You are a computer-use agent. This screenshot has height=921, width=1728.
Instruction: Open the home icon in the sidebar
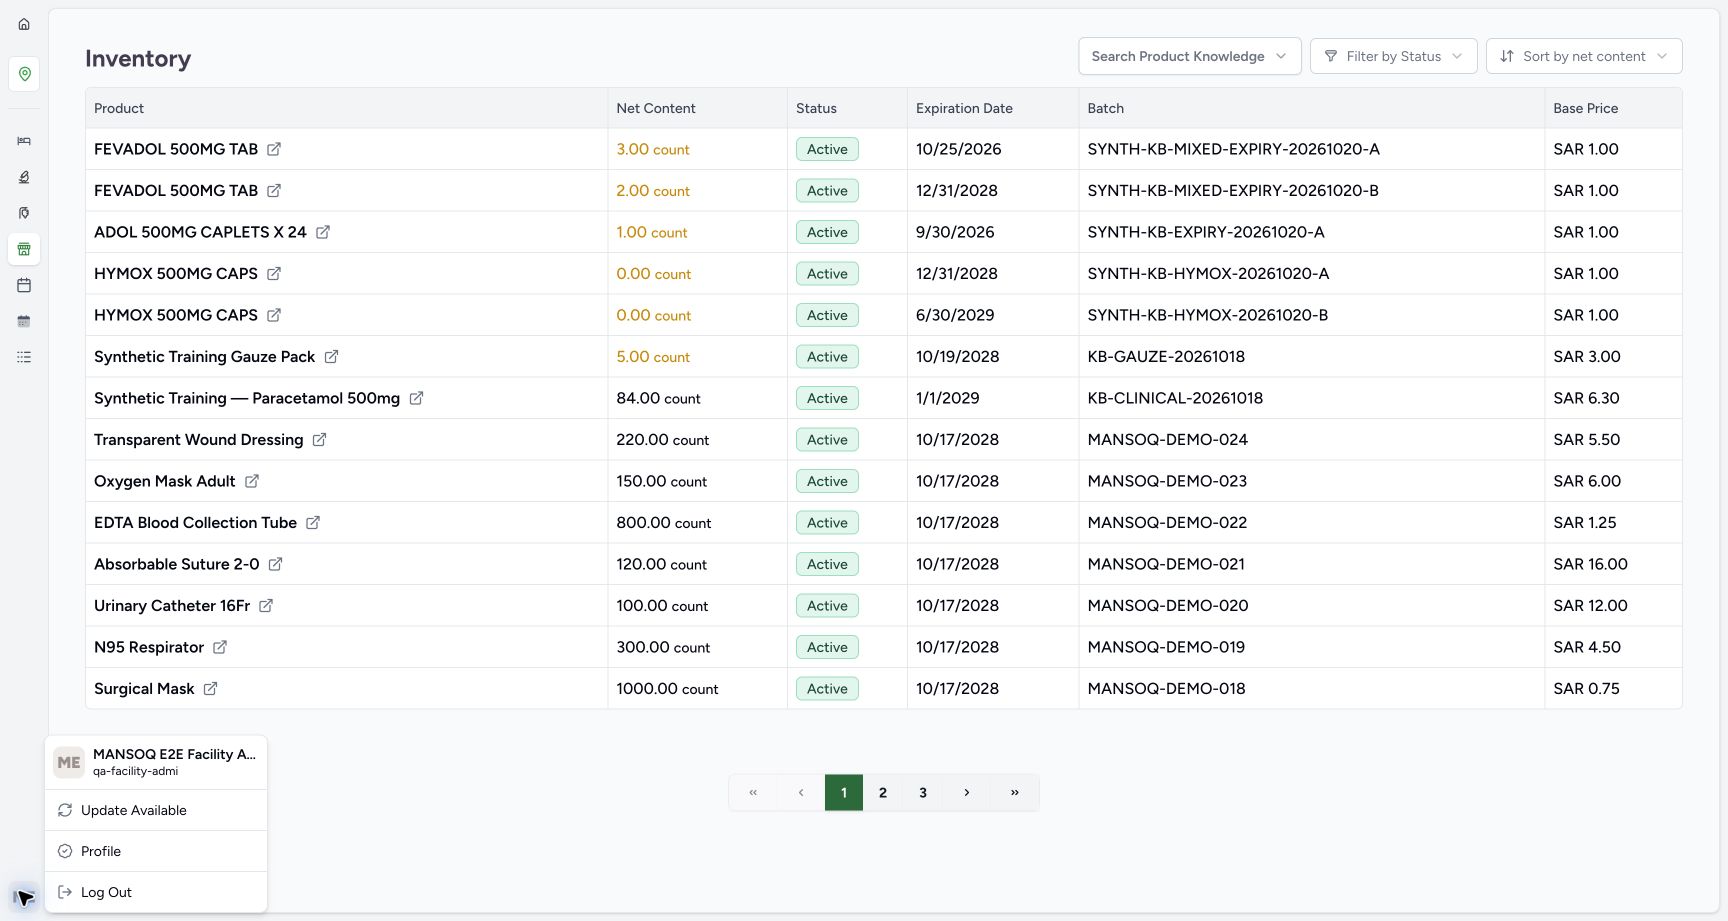[24, 24]
